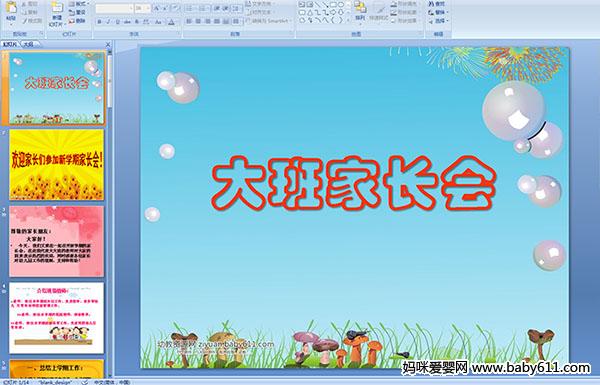Open the Change Case Aa menu
The width and height of the screenshot is (600, 385).
(x=158, y=22)
